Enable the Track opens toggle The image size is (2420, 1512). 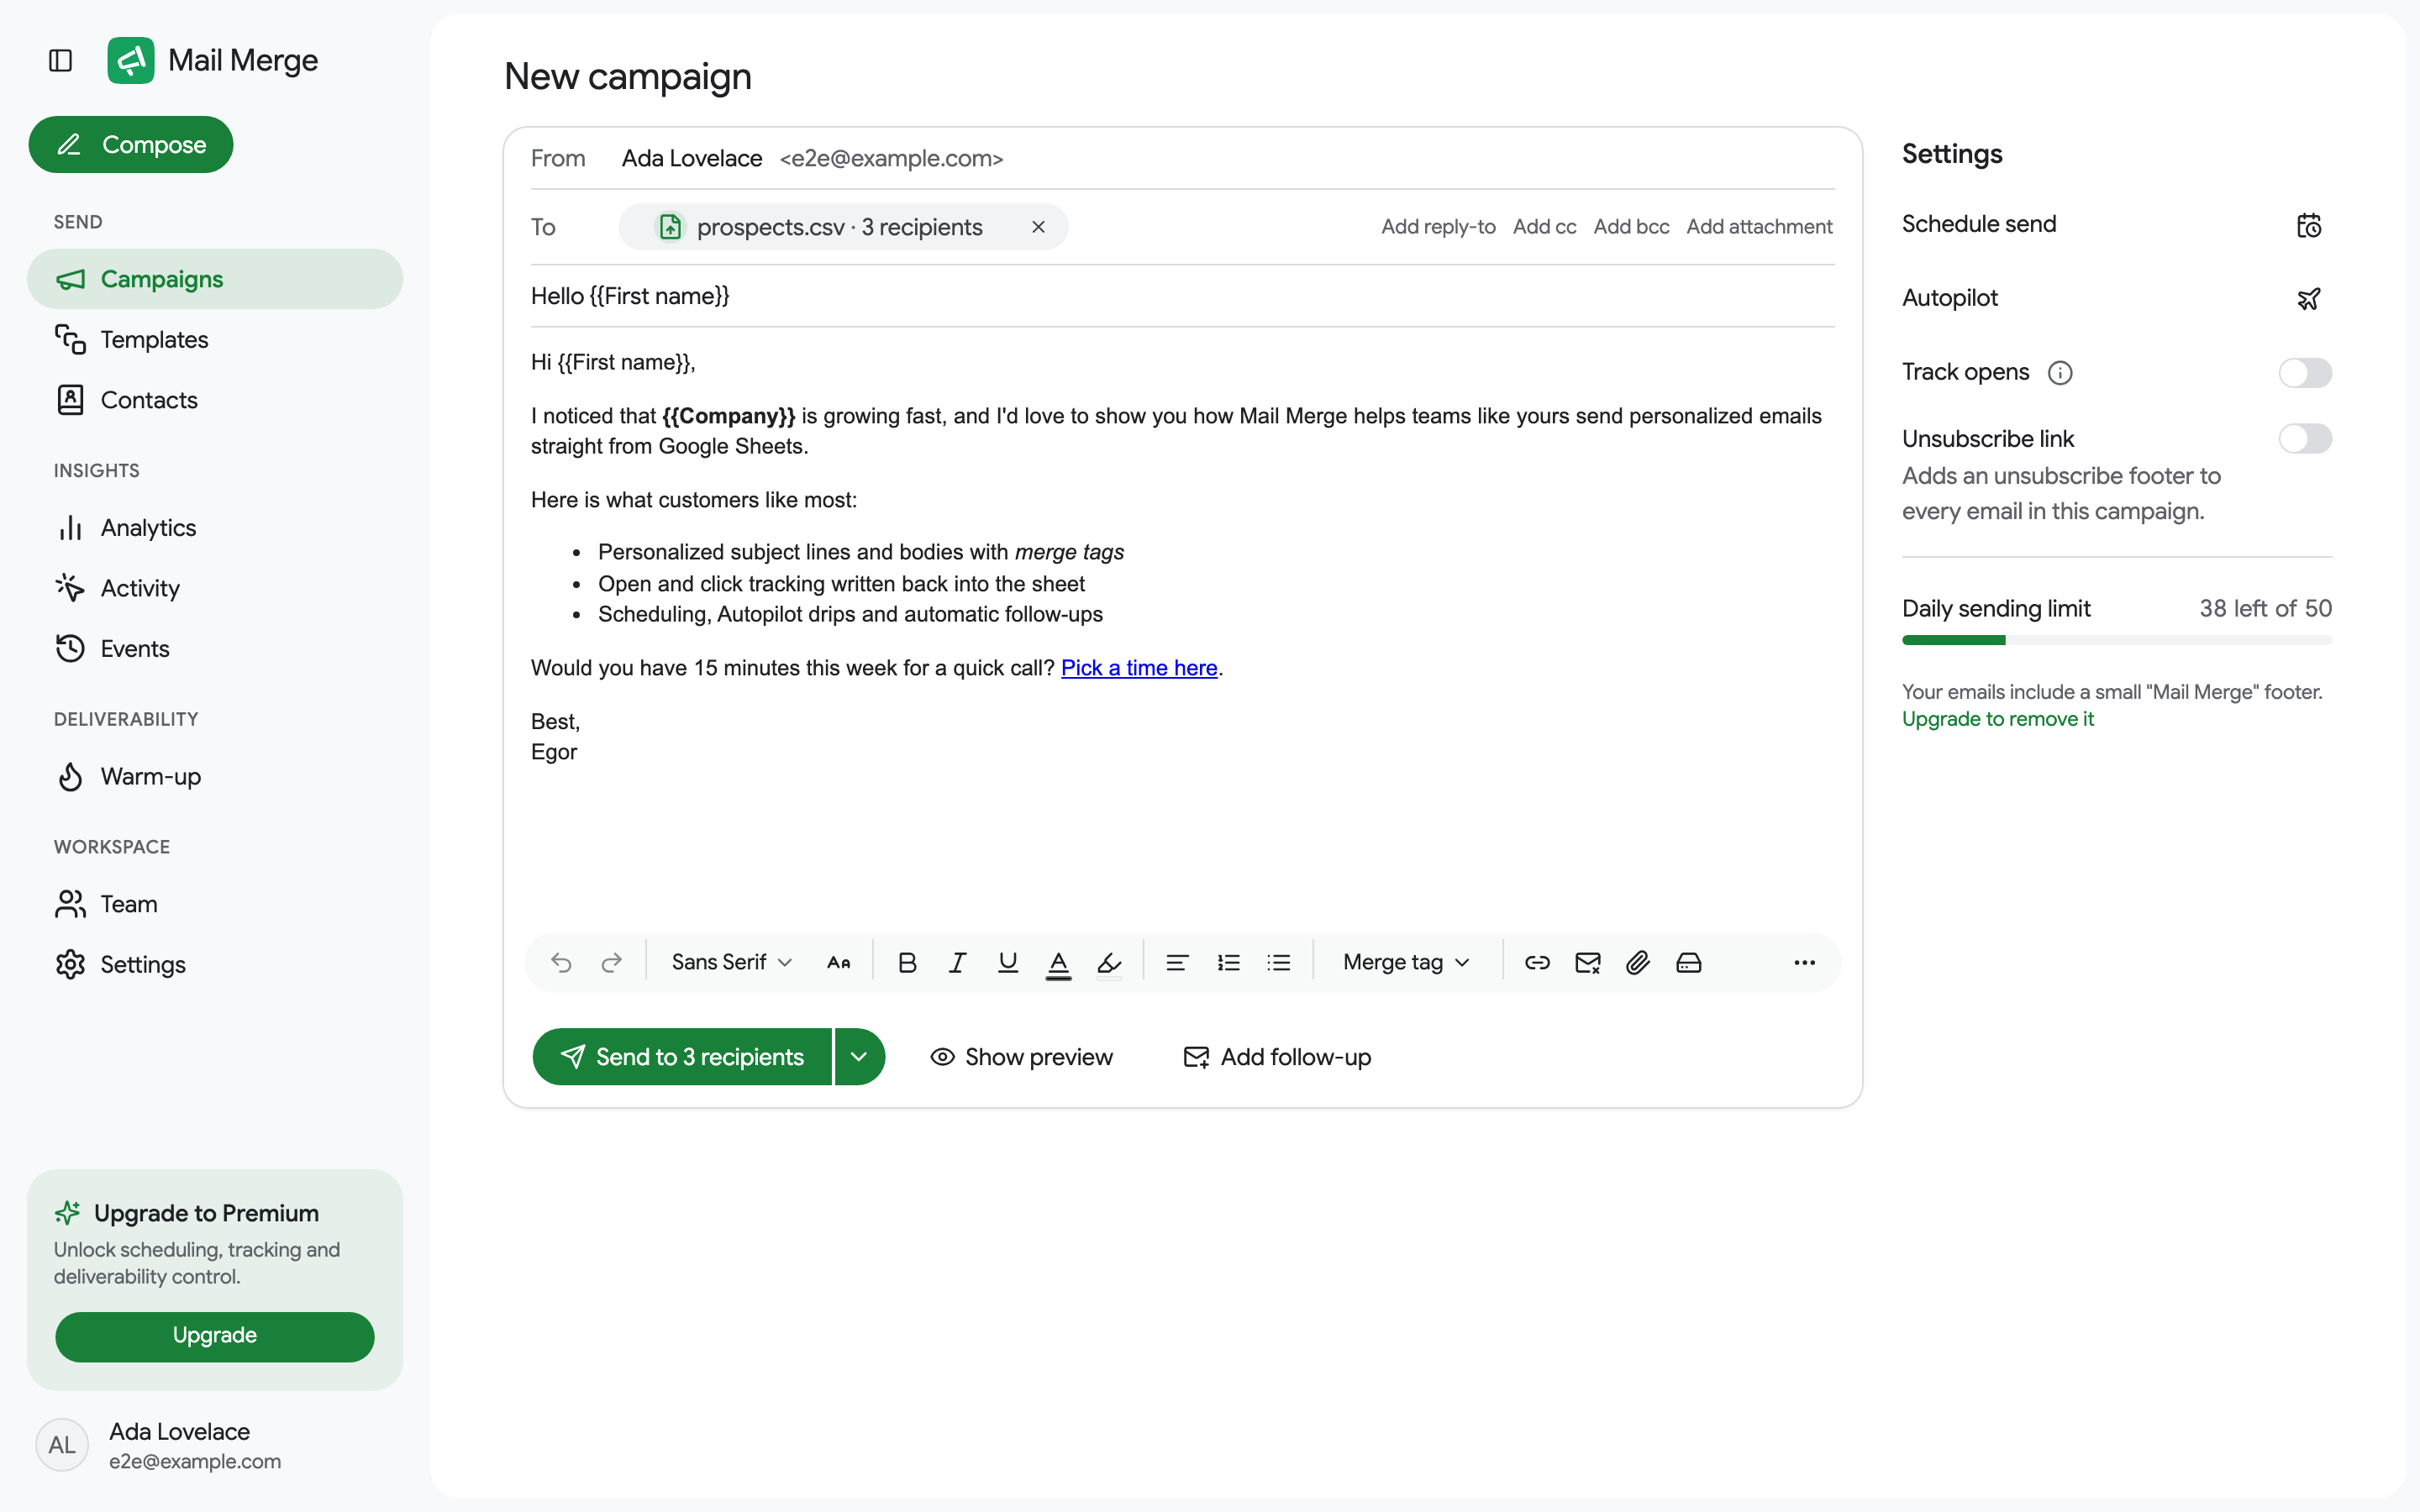click(2305, 373)
